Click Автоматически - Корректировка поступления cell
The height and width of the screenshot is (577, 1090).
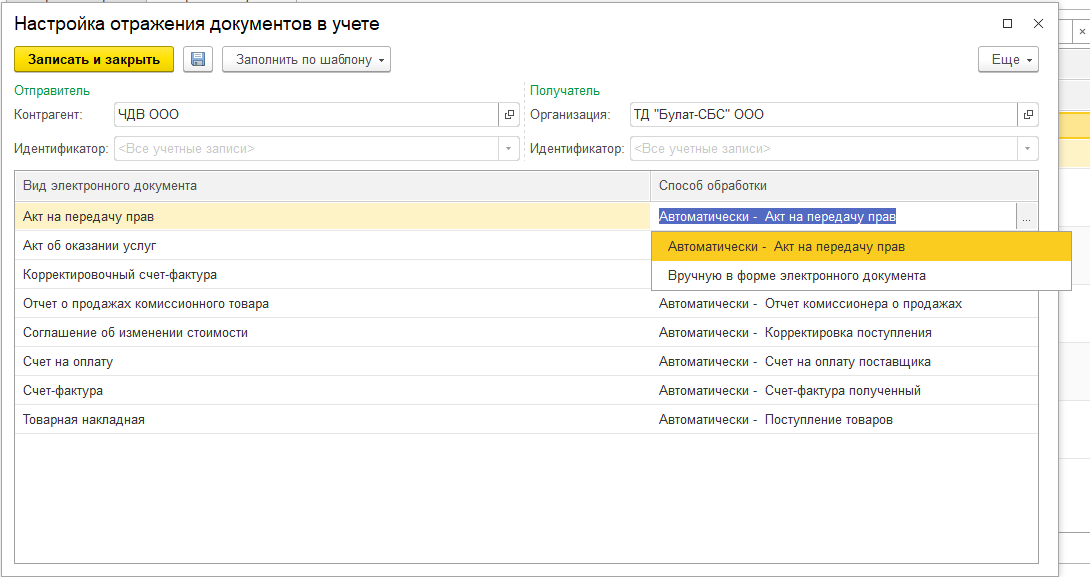[844, 333]
